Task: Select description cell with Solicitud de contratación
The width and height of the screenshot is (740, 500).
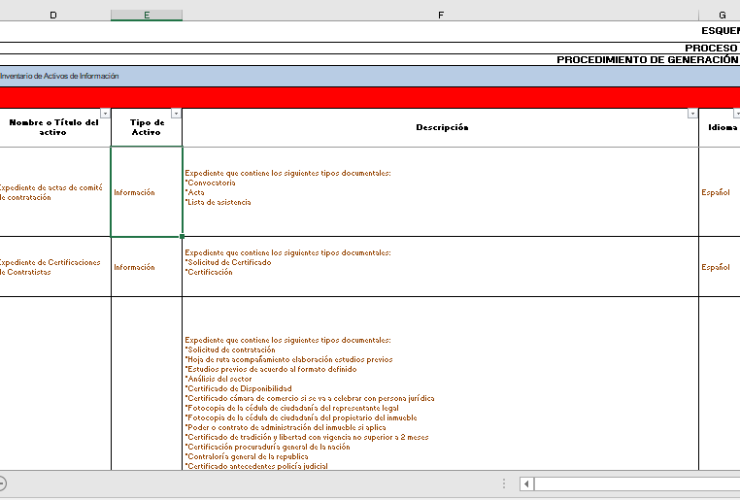Action: point(440,383)
